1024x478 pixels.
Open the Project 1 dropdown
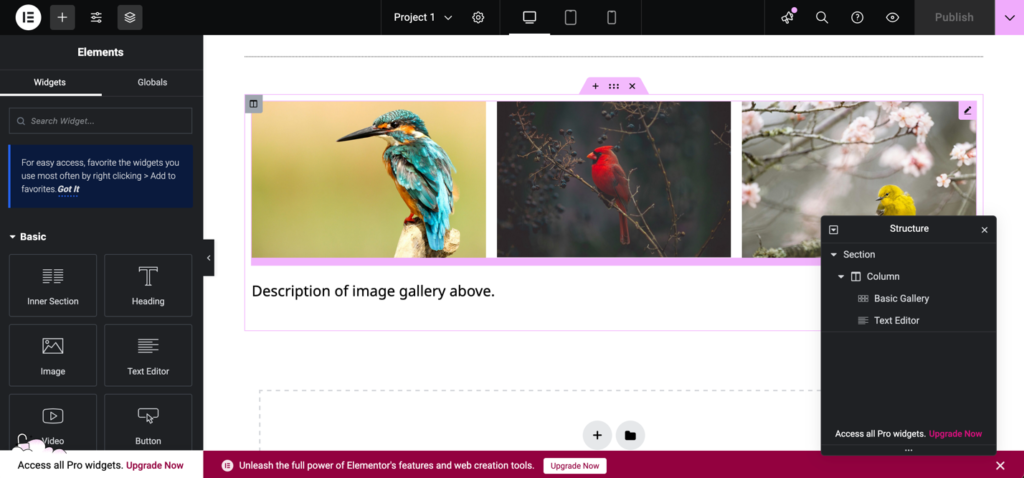click(x=423, y=18)
